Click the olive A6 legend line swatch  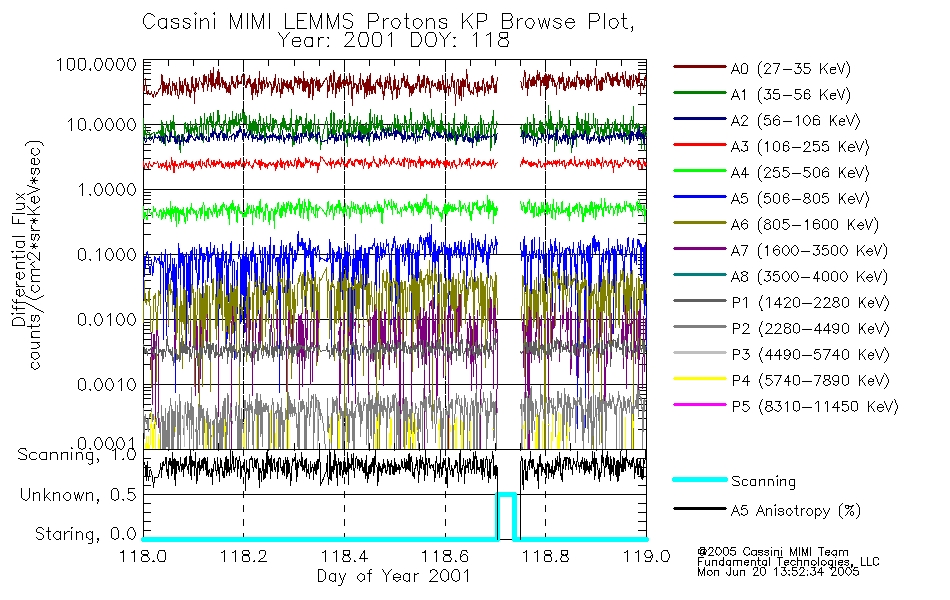coord(700,223)
